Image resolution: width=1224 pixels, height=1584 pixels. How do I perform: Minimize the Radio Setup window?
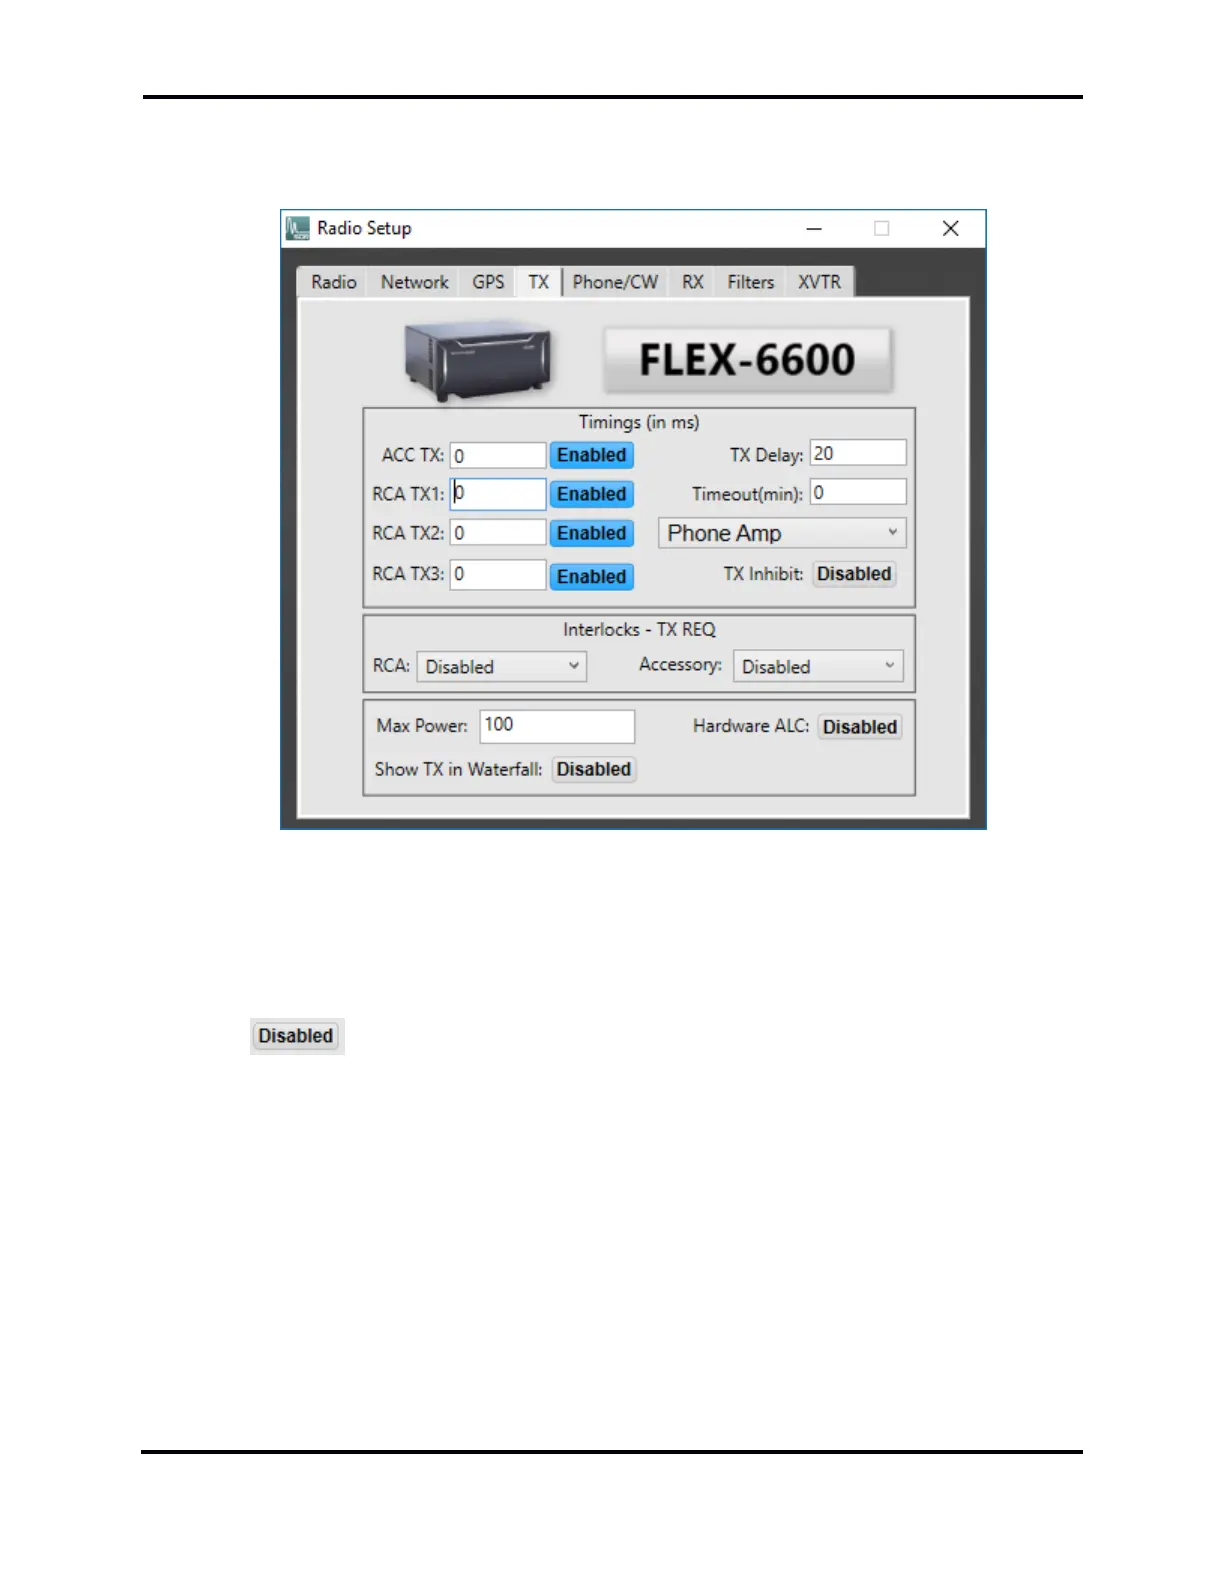814,229
